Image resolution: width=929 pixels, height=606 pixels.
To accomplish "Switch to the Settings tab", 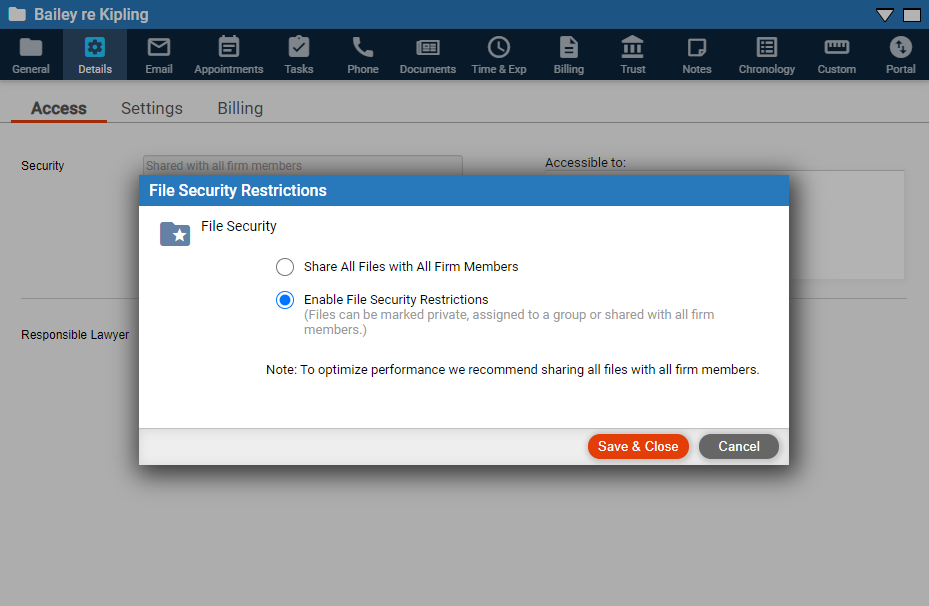I will coord(152,108).
